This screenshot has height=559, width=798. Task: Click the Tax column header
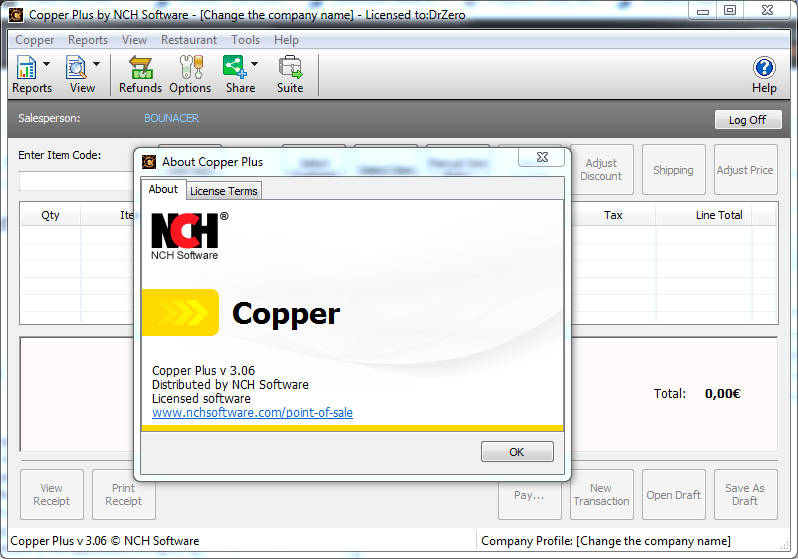click(613, 215)
